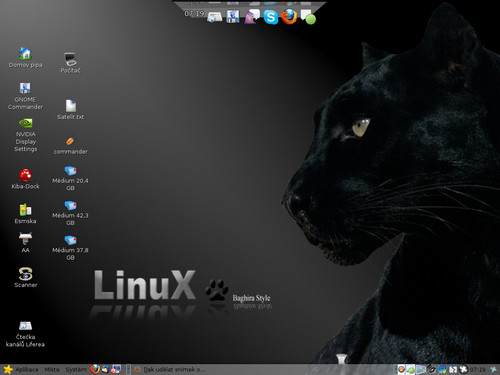This screenshot has width=500, height=375.
Task: Open the Médium 37,8 GB drive
Action: (70, 248)
